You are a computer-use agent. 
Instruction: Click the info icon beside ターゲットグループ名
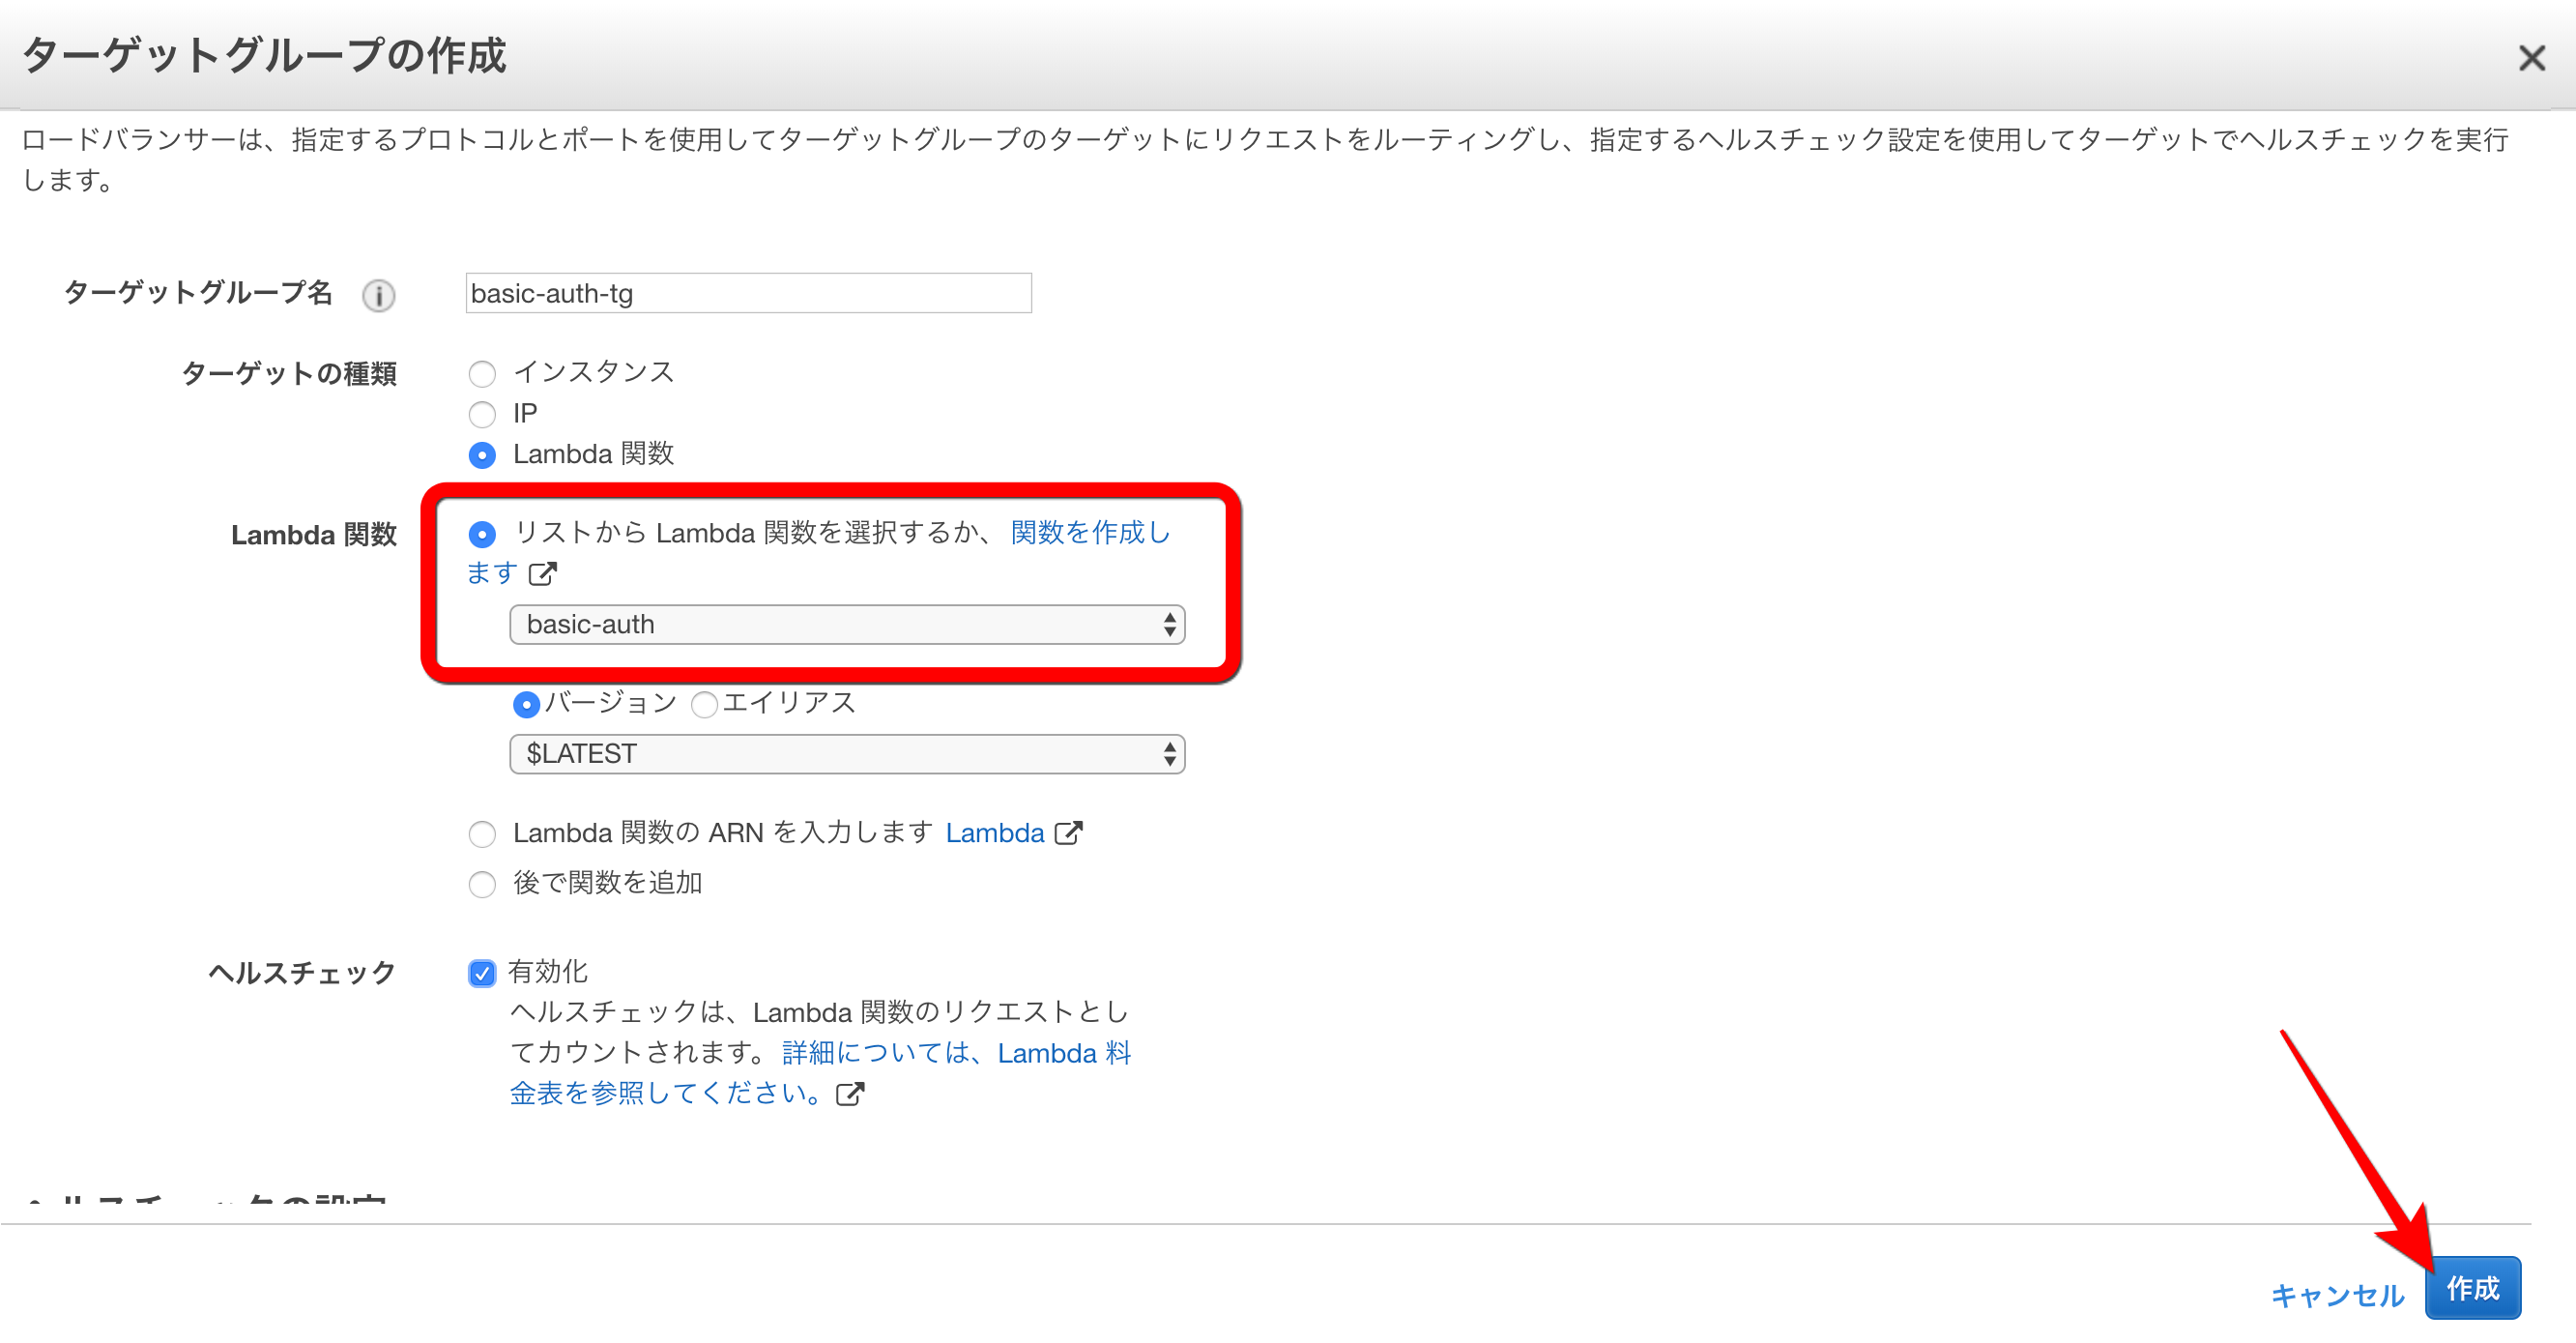[x=377, y=295]
